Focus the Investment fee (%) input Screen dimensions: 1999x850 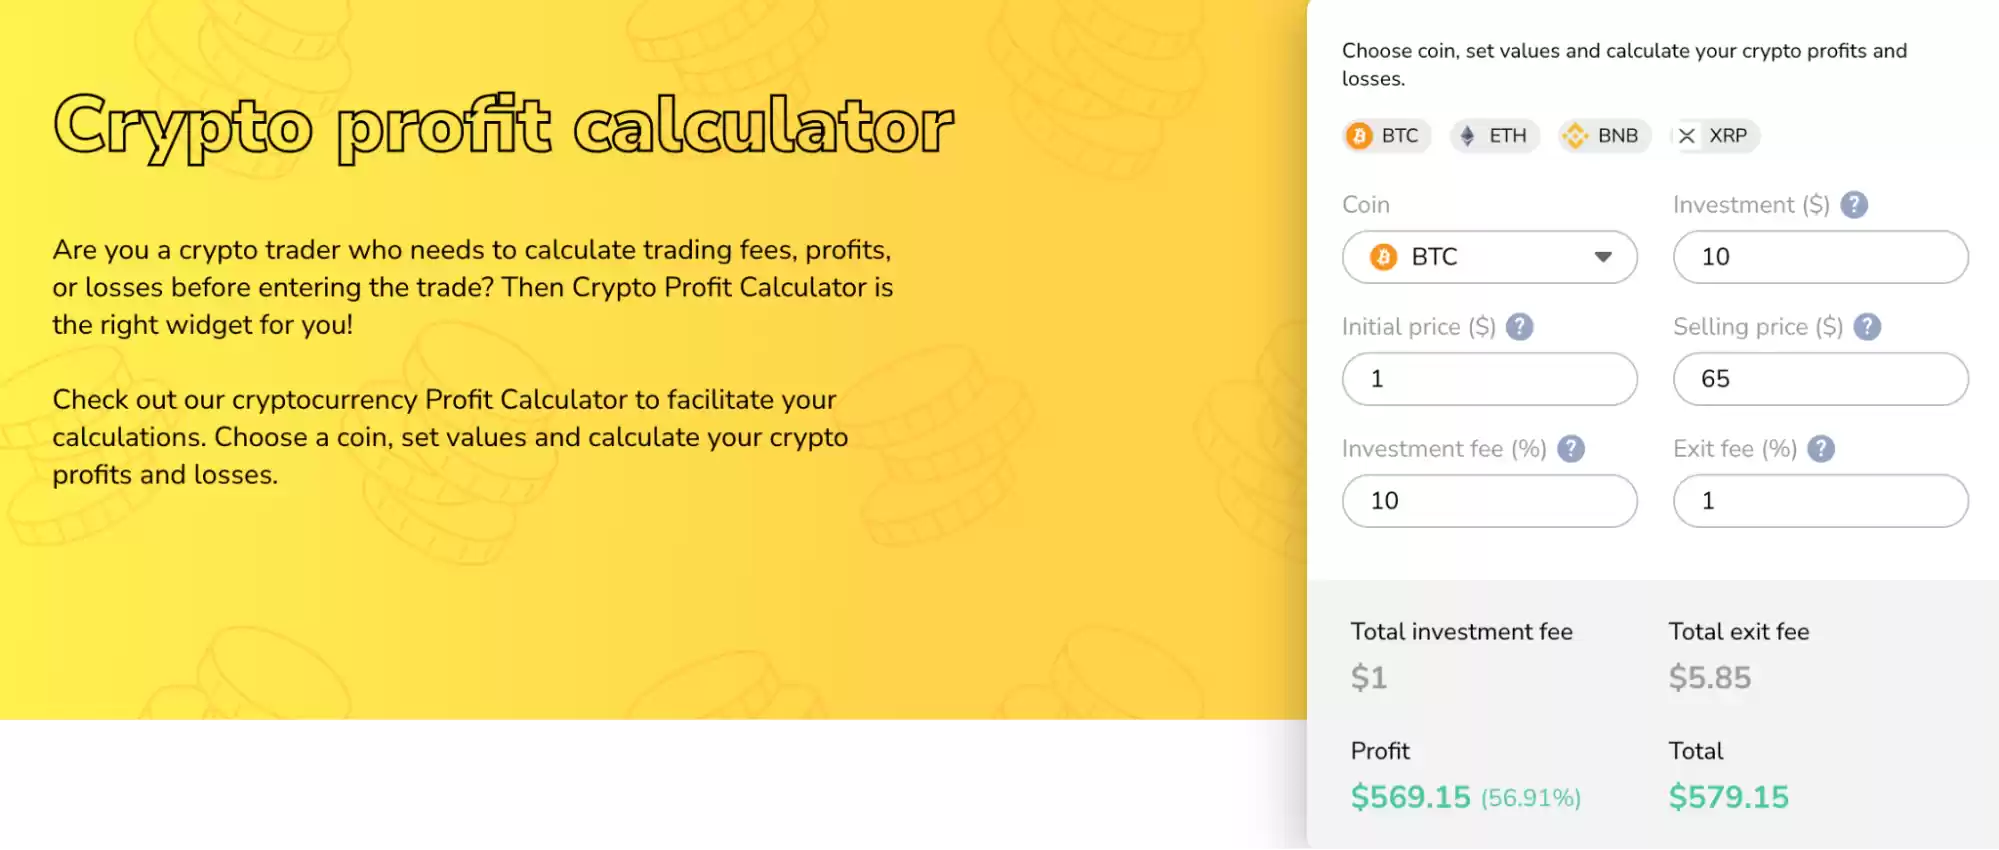coord(1489,501)
